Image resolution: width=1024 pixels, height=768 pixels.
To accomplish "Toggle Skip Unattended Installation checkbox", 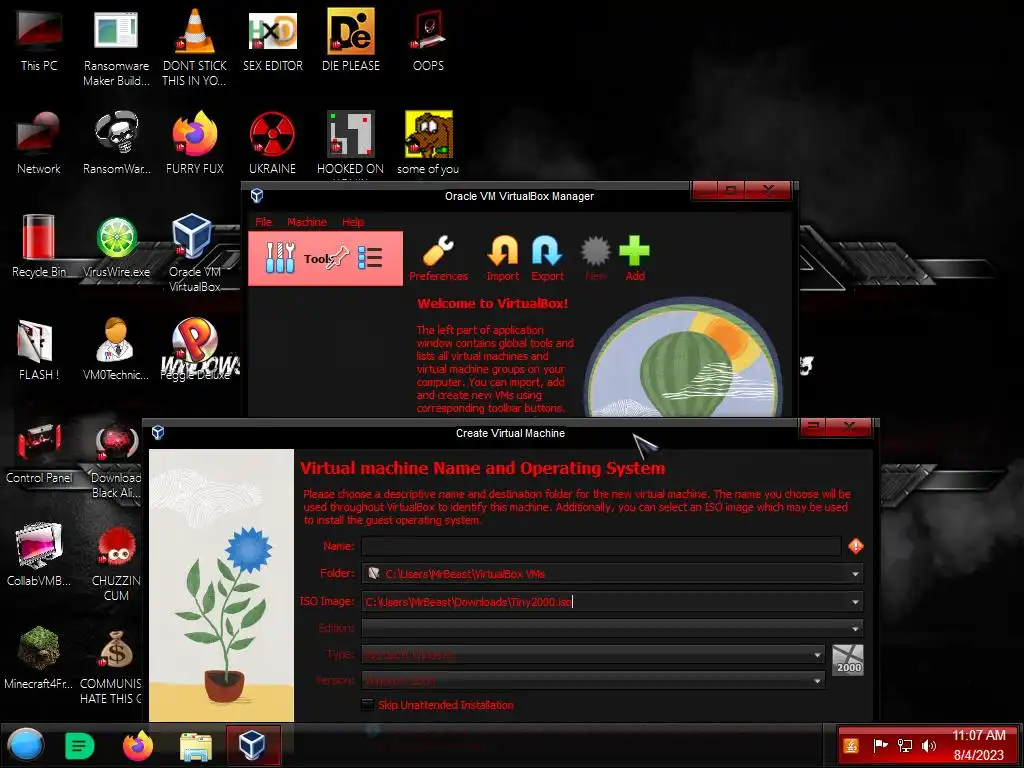I will [x=368, y=705].
